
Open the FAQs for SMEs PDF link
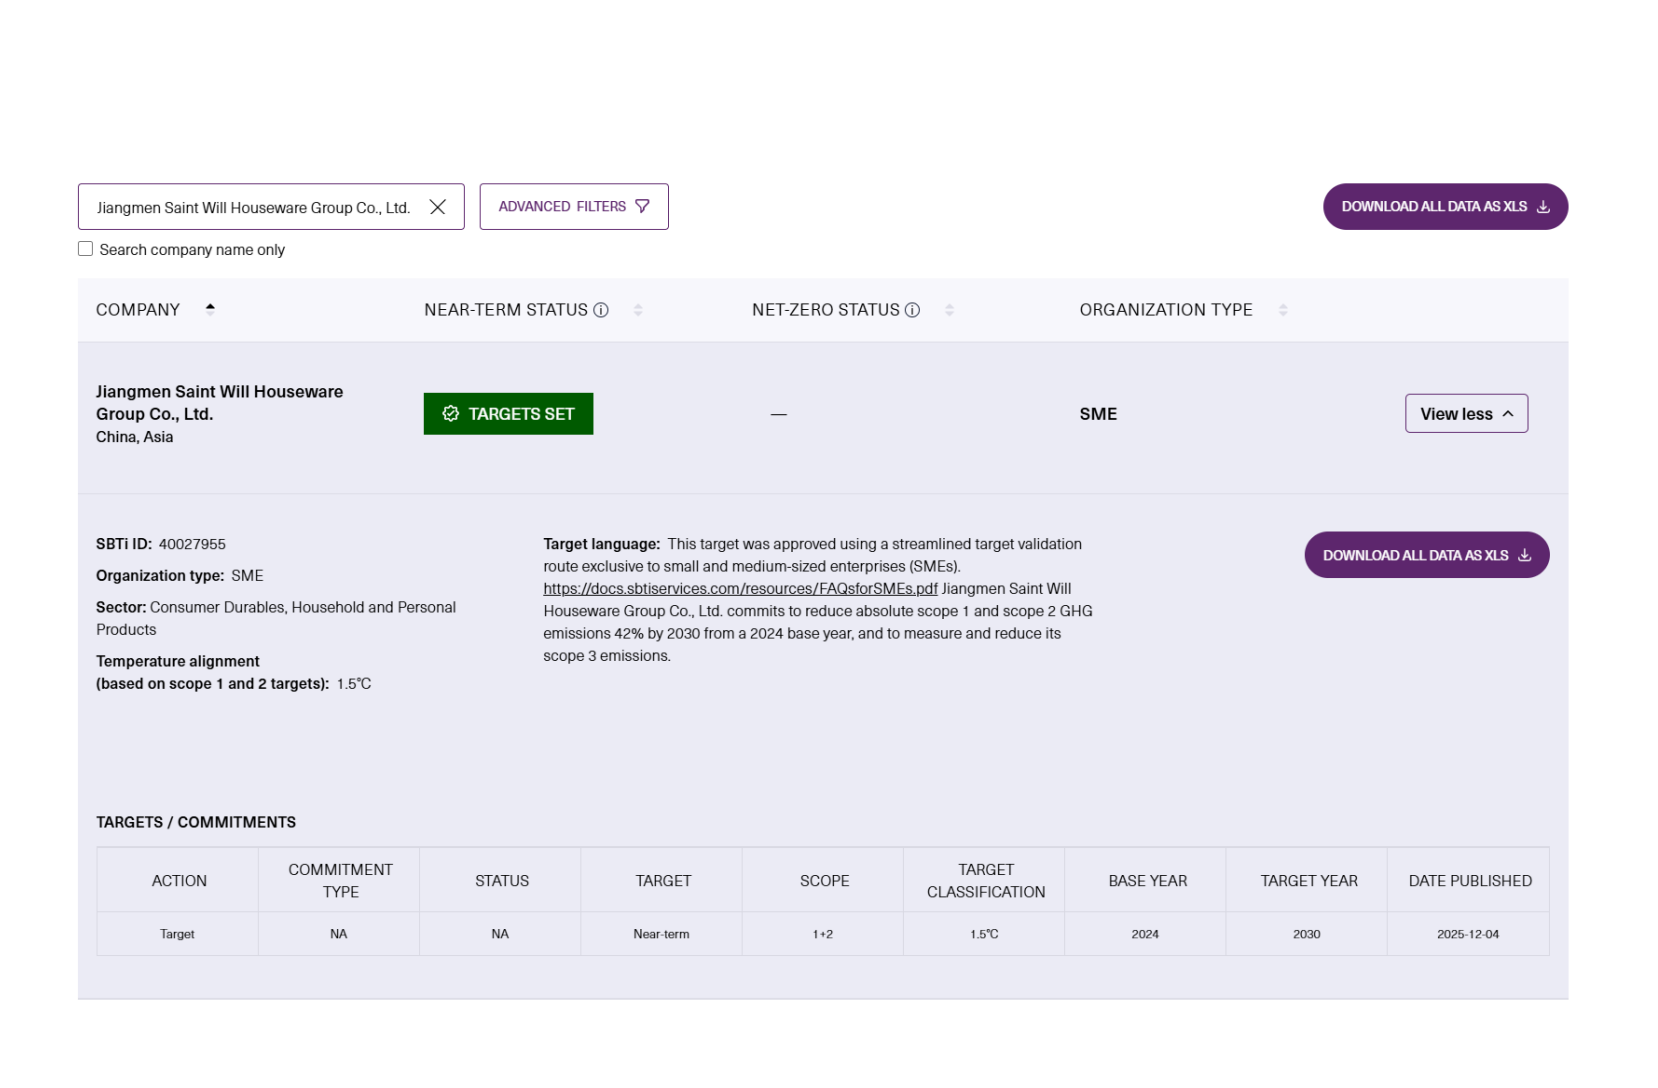[740, 589]
